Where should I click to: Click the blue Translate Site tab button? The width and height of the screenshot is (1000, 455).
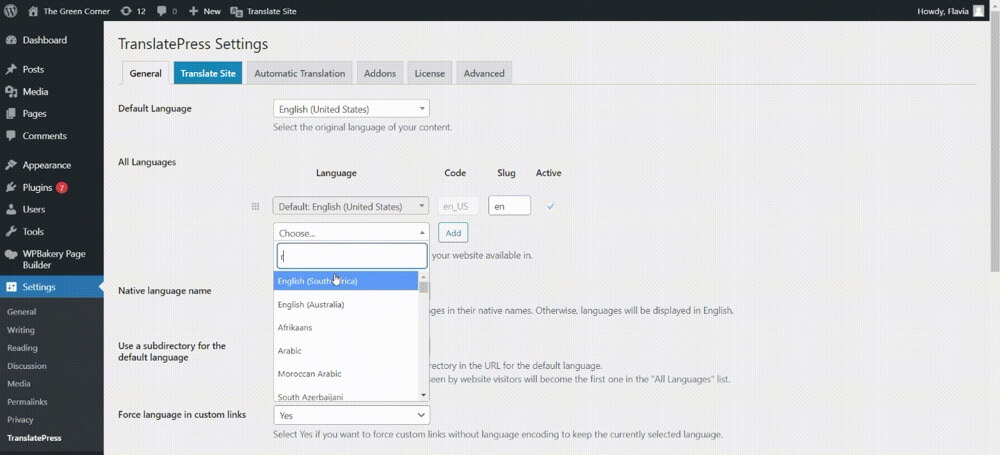208,73
